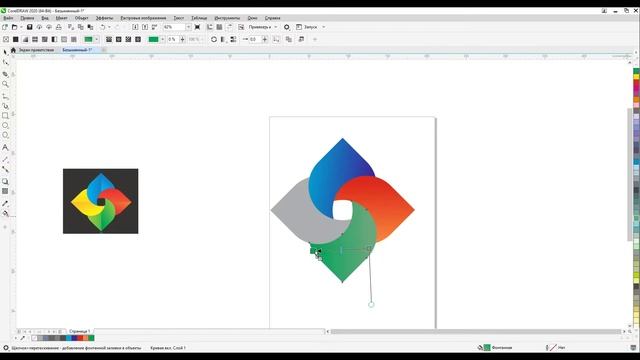This screenshot has height=360, width=640.
Task: Click the Undo arrow
Action: [x=102, y=27]
